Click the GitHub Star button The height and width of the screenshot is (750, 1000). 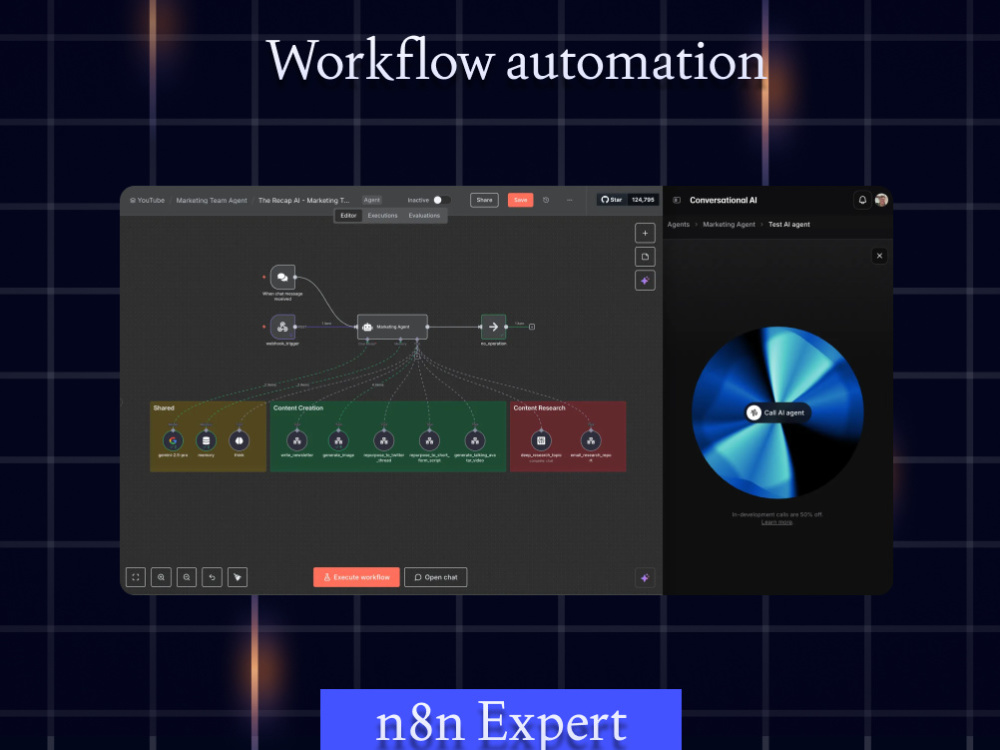point(612,200)
